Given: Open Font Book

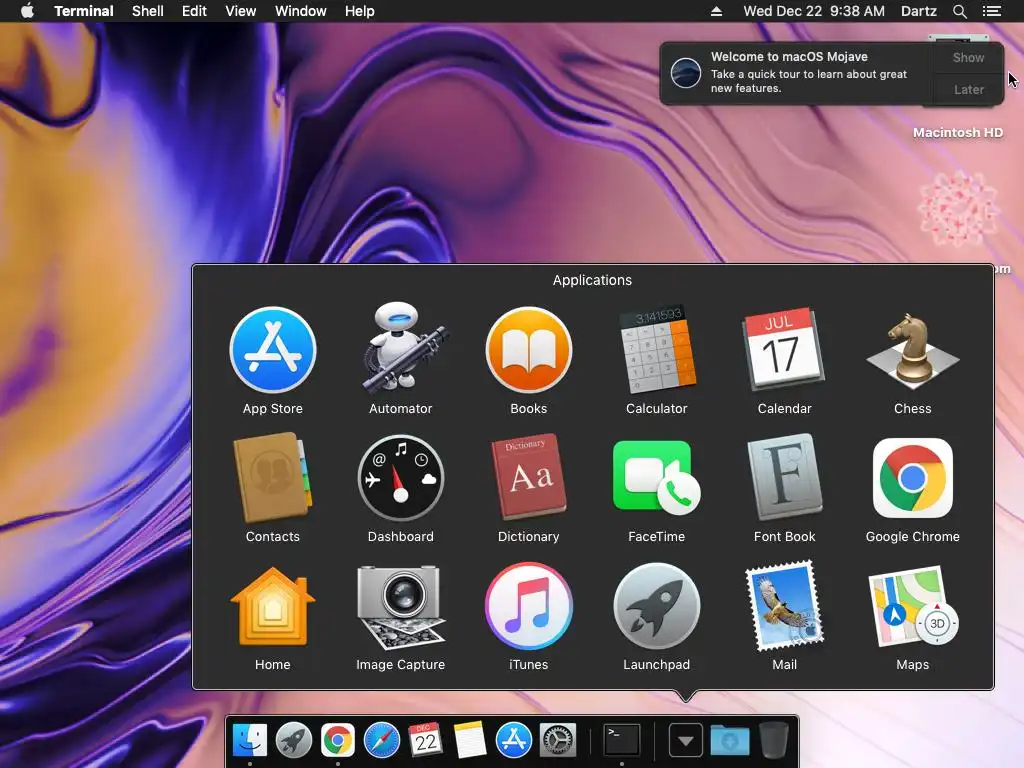Looking at the screenshot, I should (784, 477).
